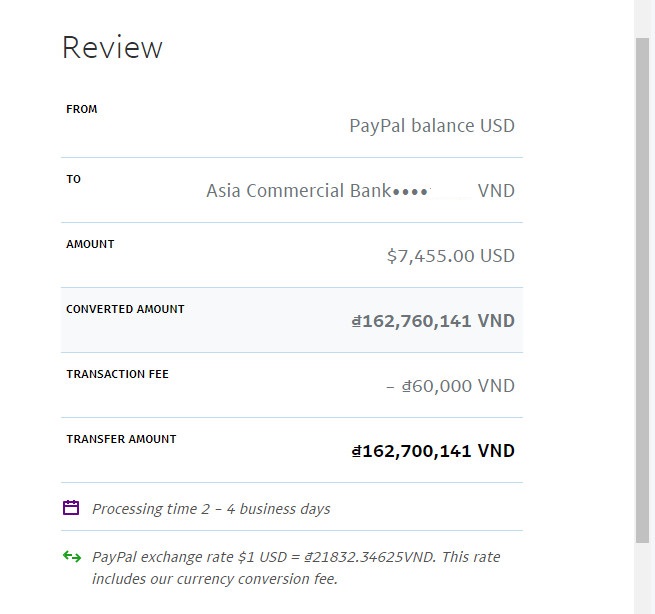This screenshot has width=655, height=614.
Task: Click the purple calendar icon
Action: pos(71,508)
